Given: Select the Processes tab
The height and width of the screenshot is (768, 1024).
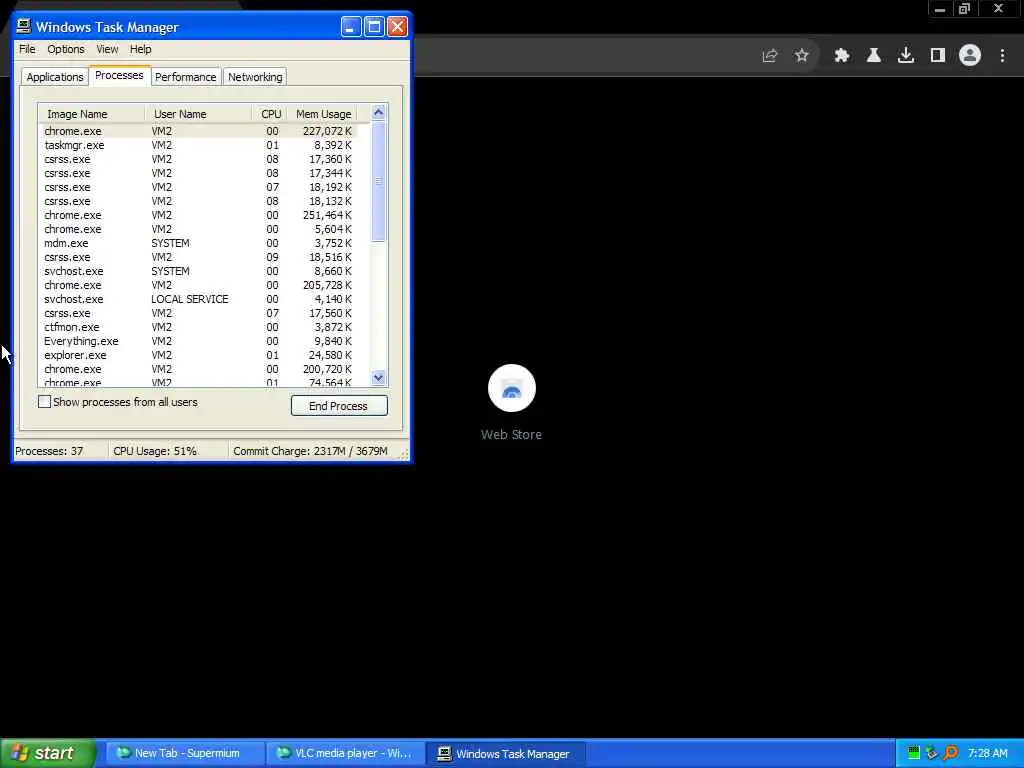Looking at the screenshot, I should click(119, 75).
